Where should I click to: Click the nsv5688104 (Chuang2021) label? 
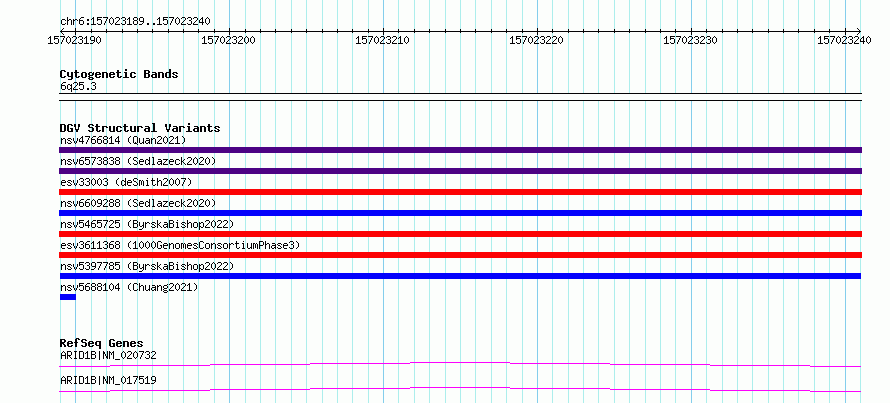[x=129, y=287]
